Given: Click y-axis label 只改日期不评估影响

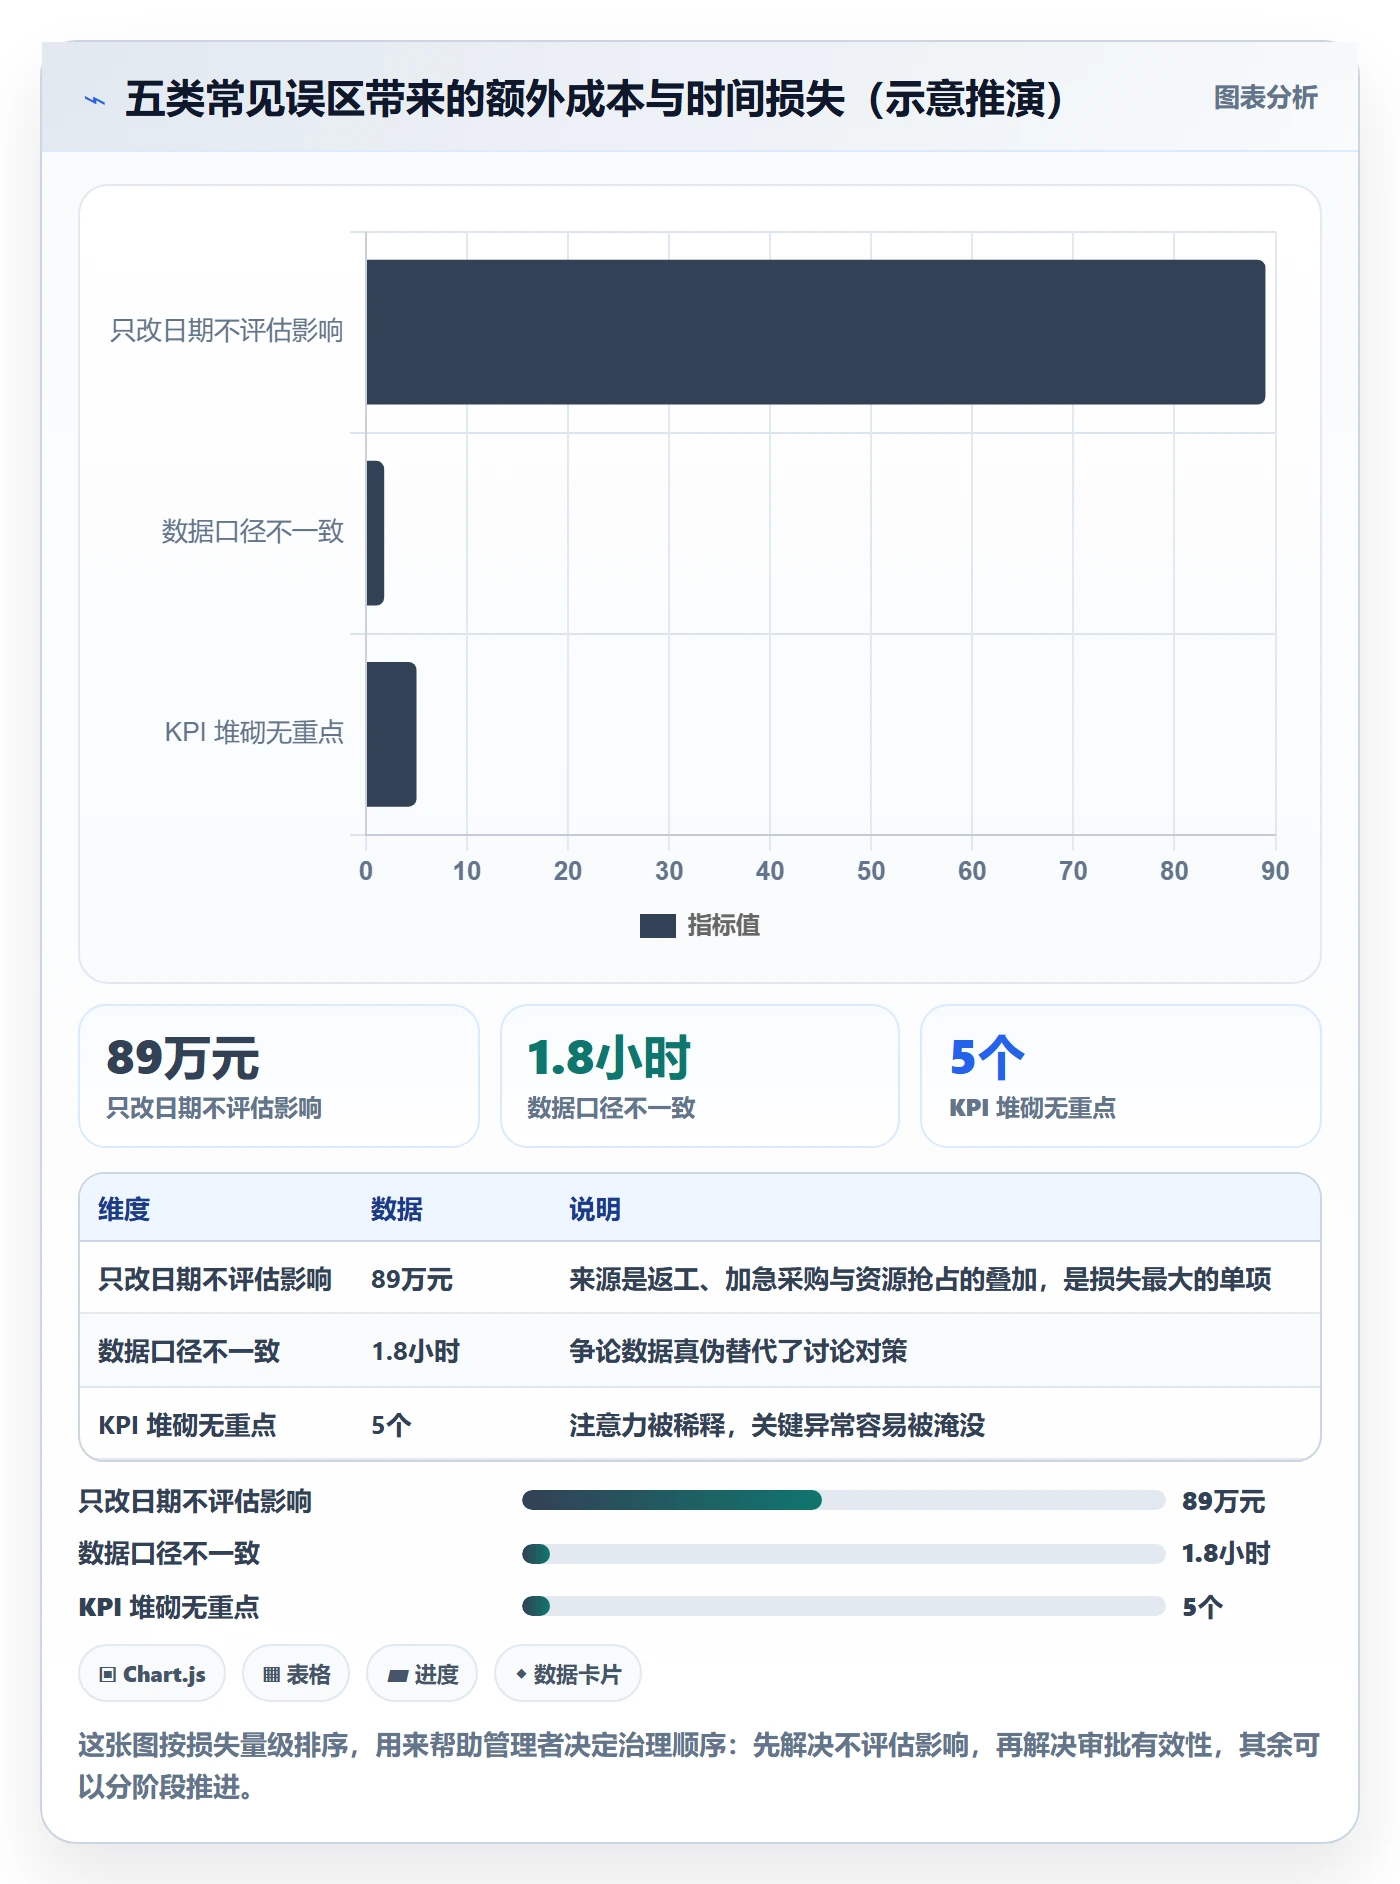Looking at the screenshot, I should (227, 331).
